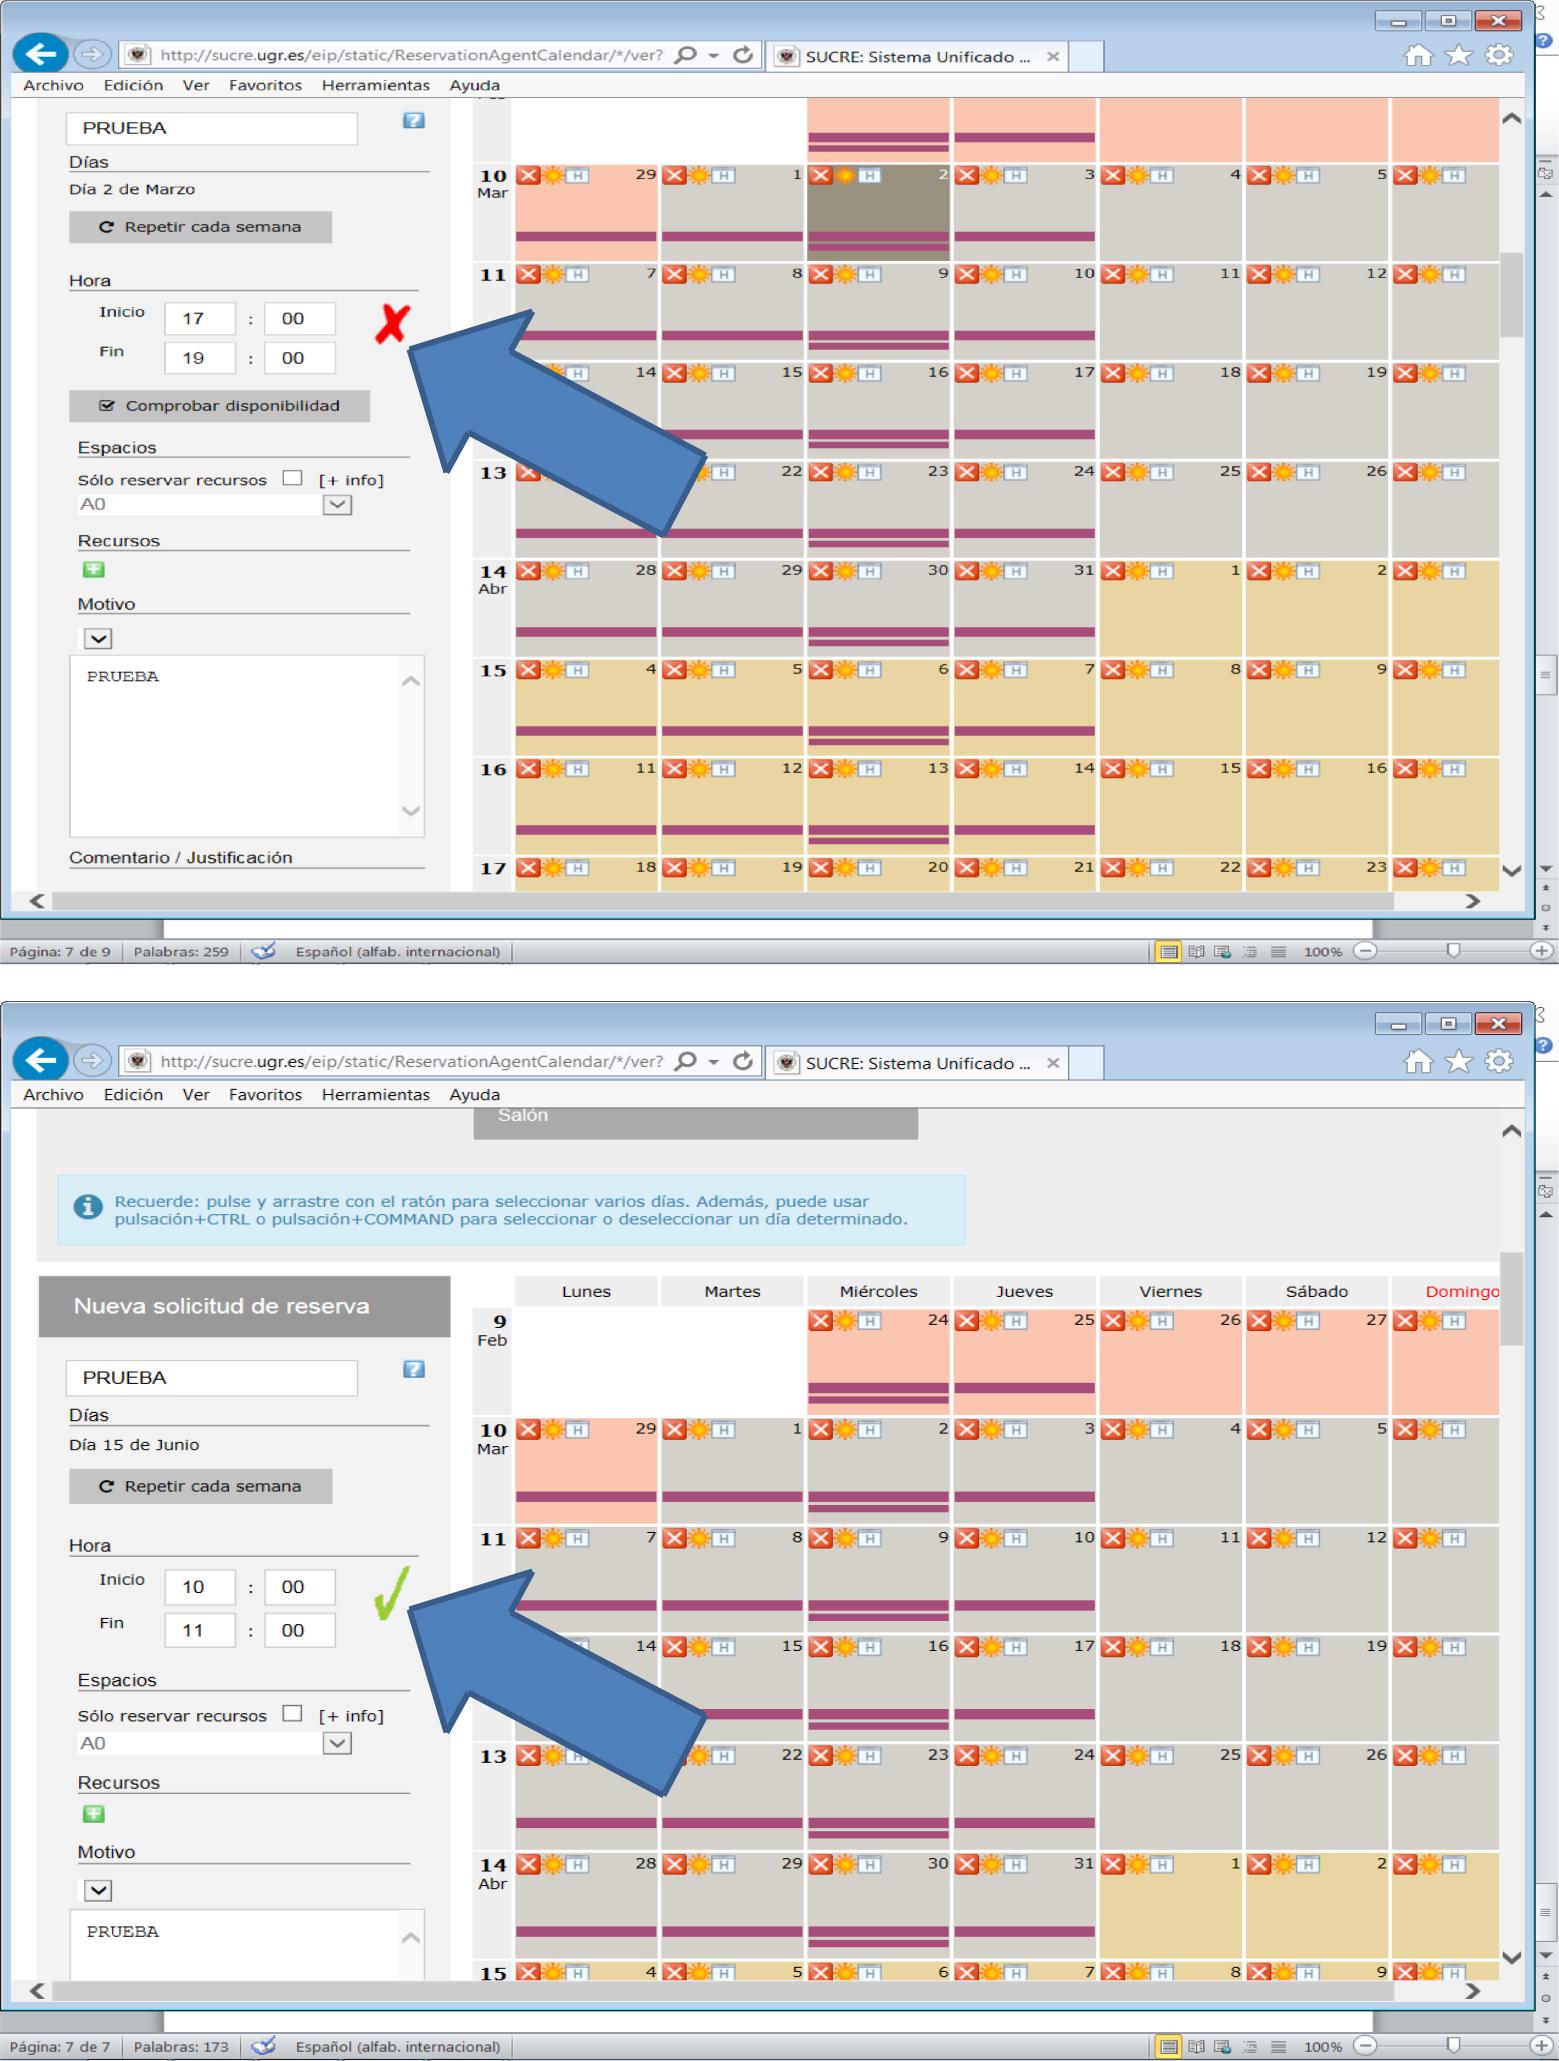
Task: Open Favoritos menu in the Día 15 de Junio window
Action: pyautogui.click(x=265, y=1095)
